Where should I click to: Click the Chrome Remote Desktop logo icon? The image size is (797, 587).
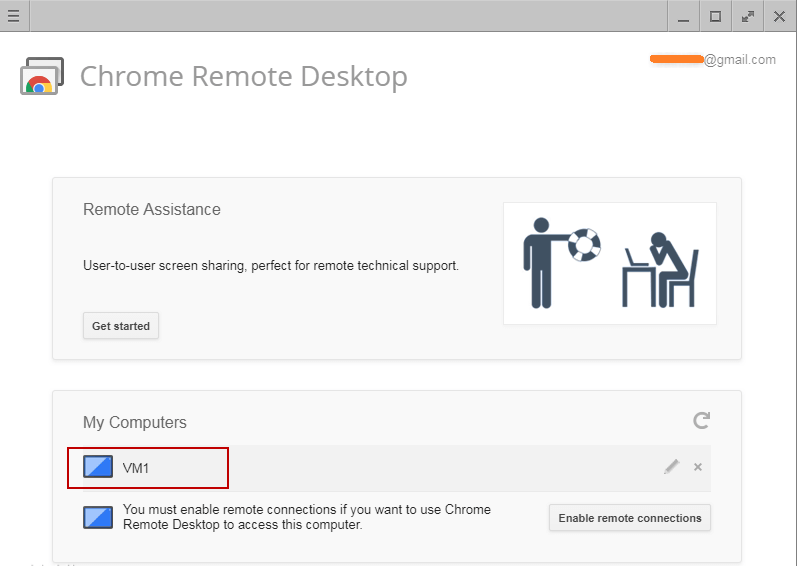click(42, 76)
